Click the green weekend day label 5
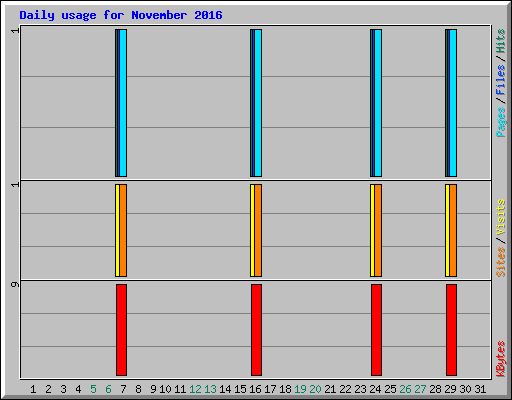The image size is (512, 400). click(x=93, y=389)
